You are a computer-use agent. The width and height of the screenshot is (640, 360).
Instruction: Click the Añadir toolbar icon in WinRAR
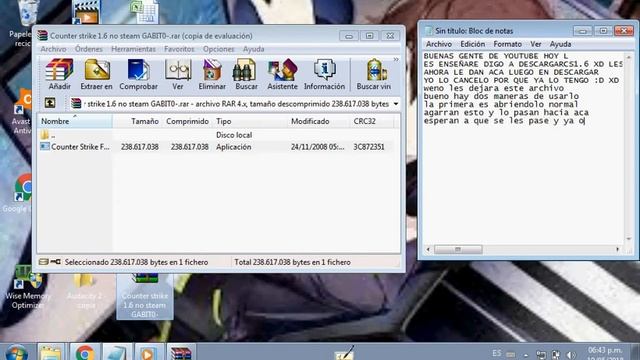coord(60,74)
